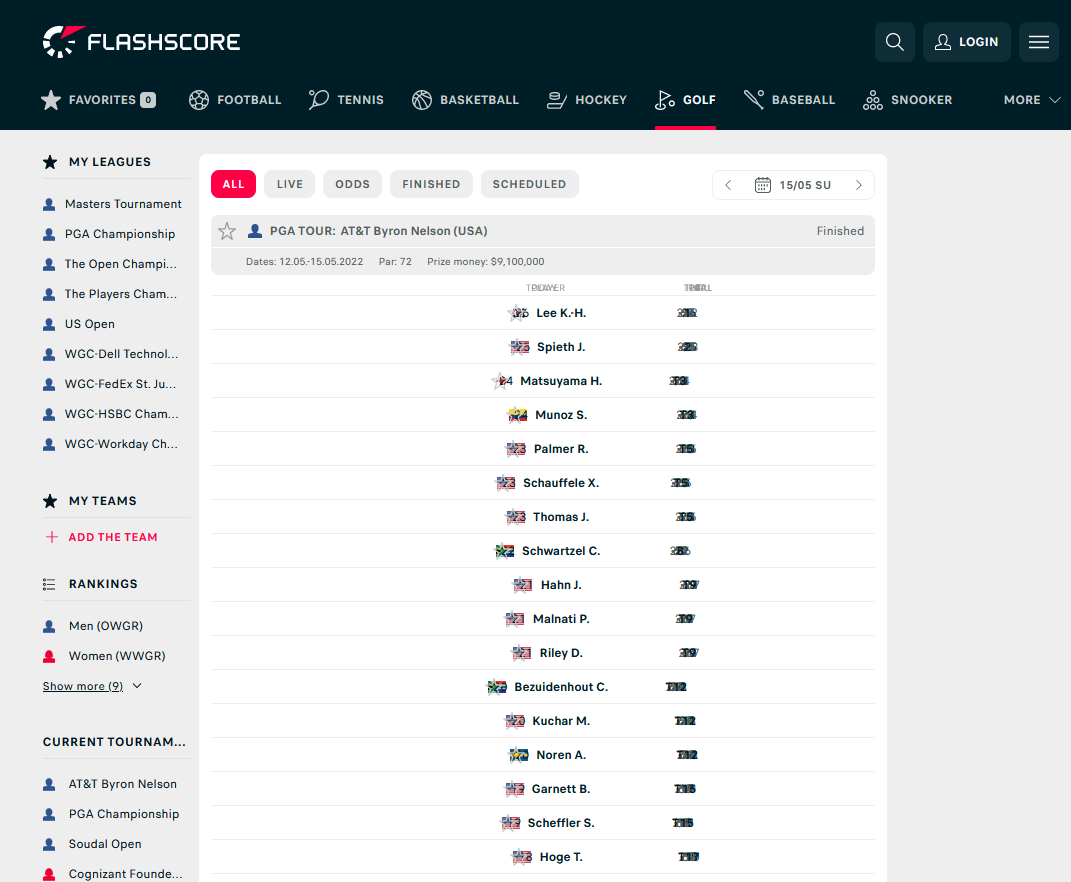Select the ALL filter tab

tap(234, 184)
